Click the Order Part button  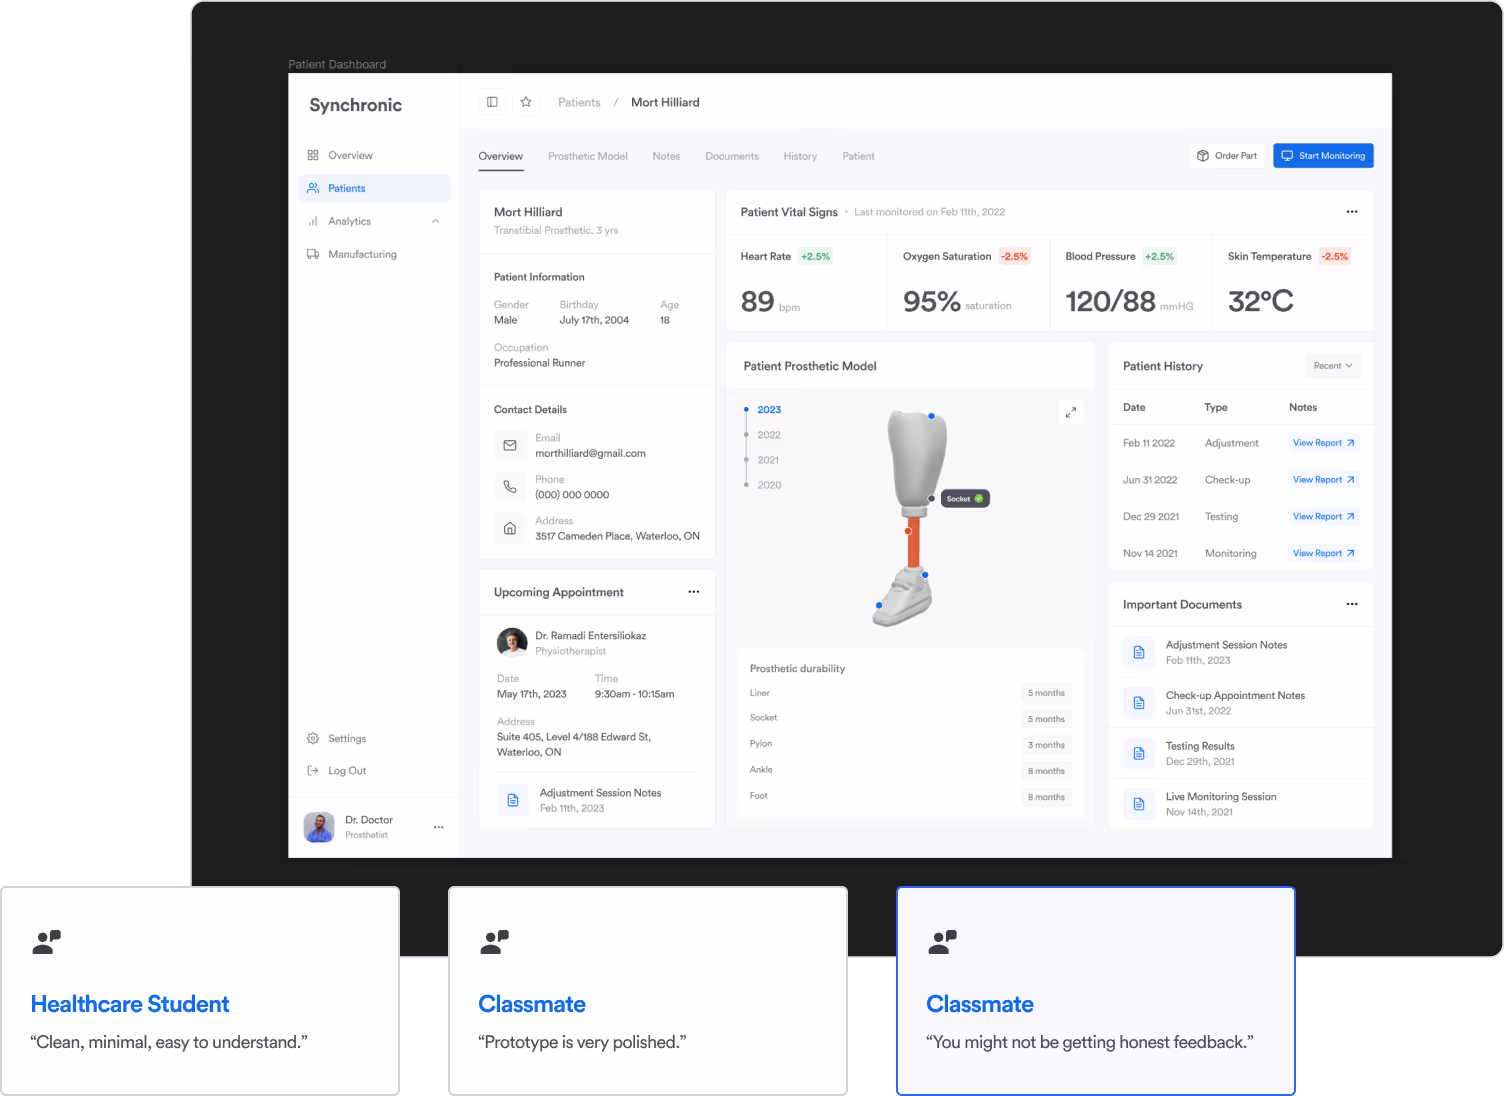[x=1227, y=156]
